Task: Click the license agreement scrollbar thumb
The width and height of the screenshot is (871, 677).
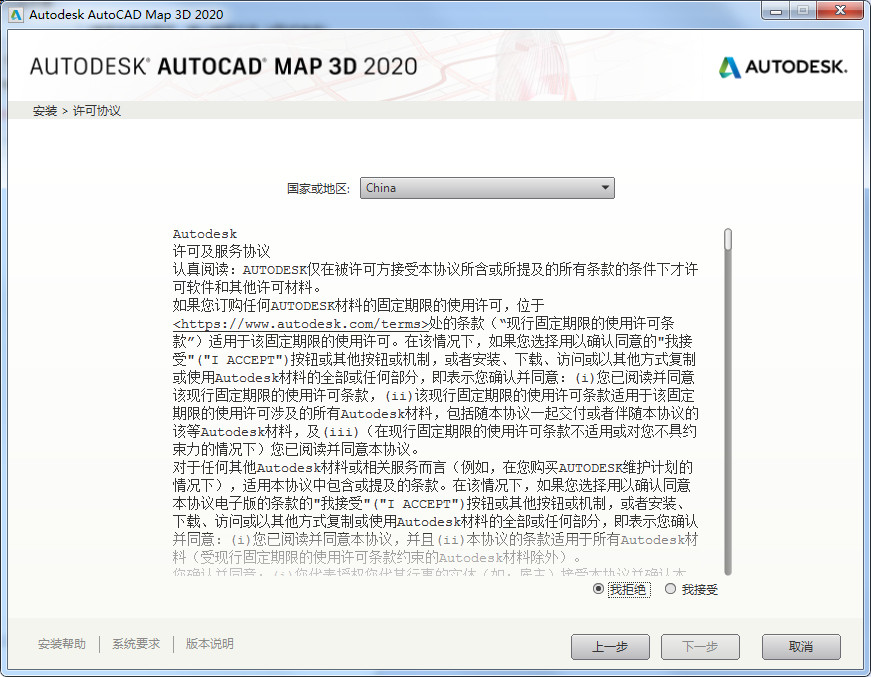Action: point(728,239)
